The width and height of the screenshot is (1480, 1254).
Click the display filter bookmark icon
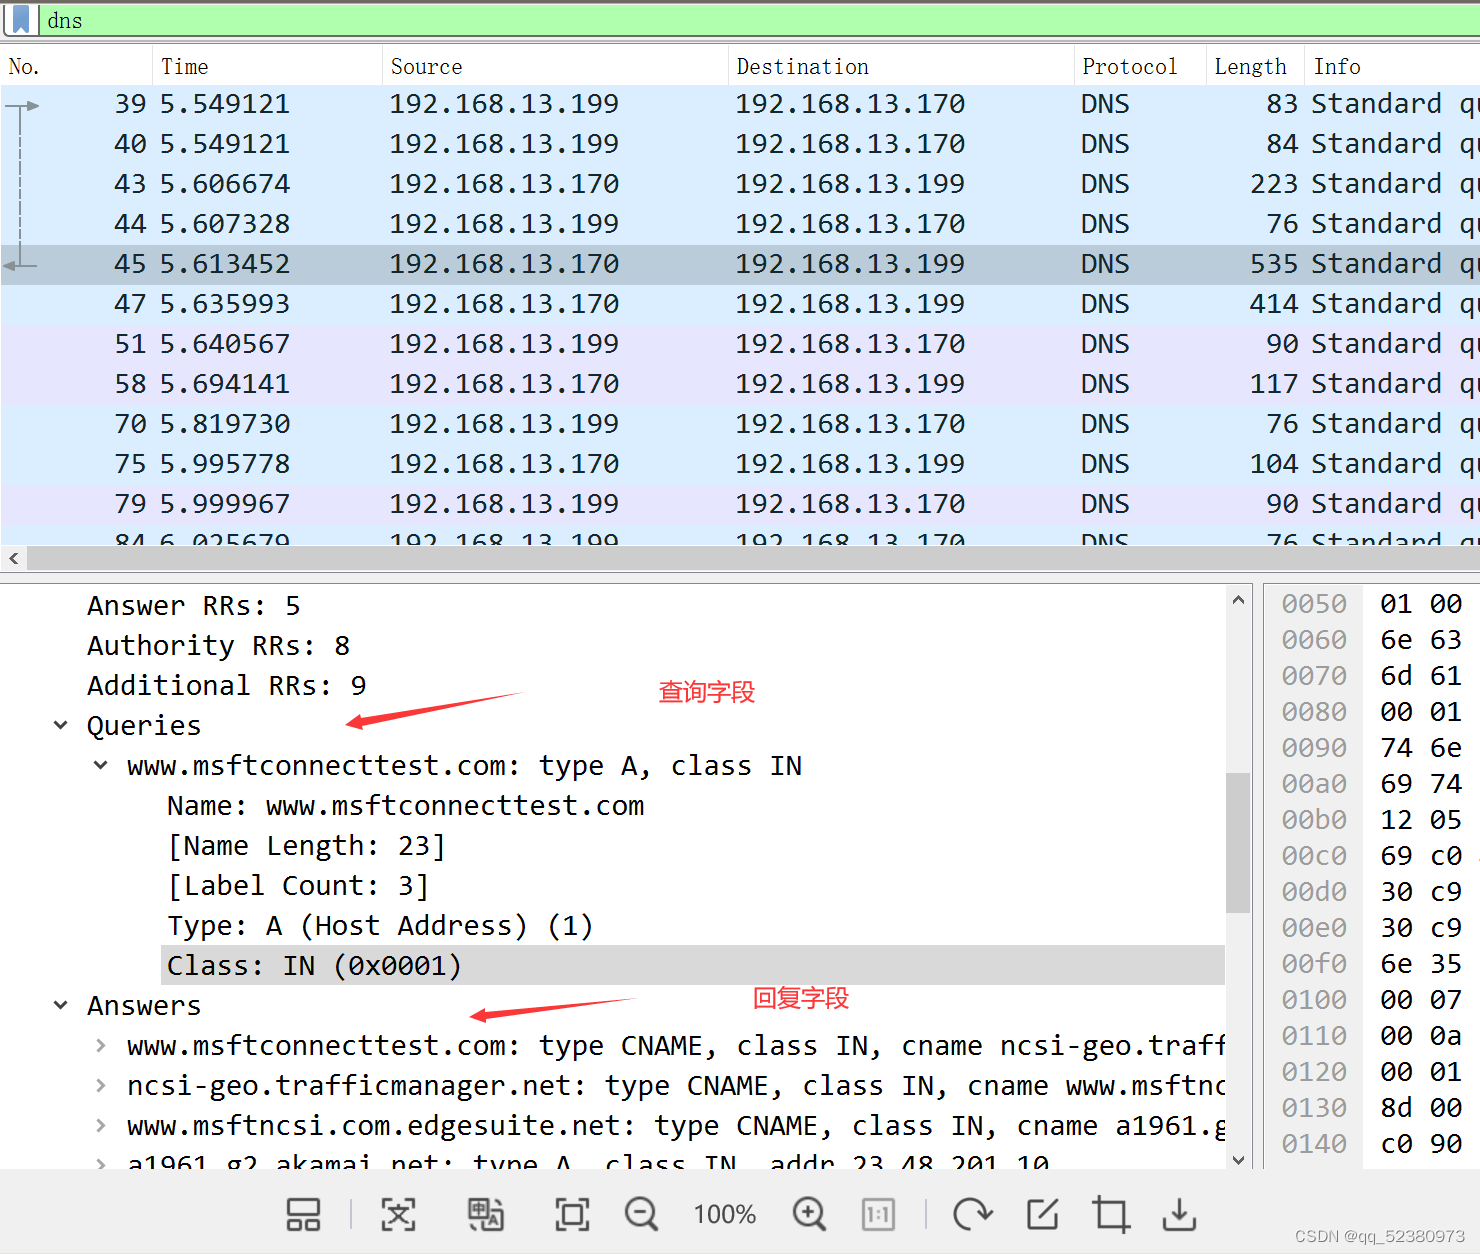(20, 20)
